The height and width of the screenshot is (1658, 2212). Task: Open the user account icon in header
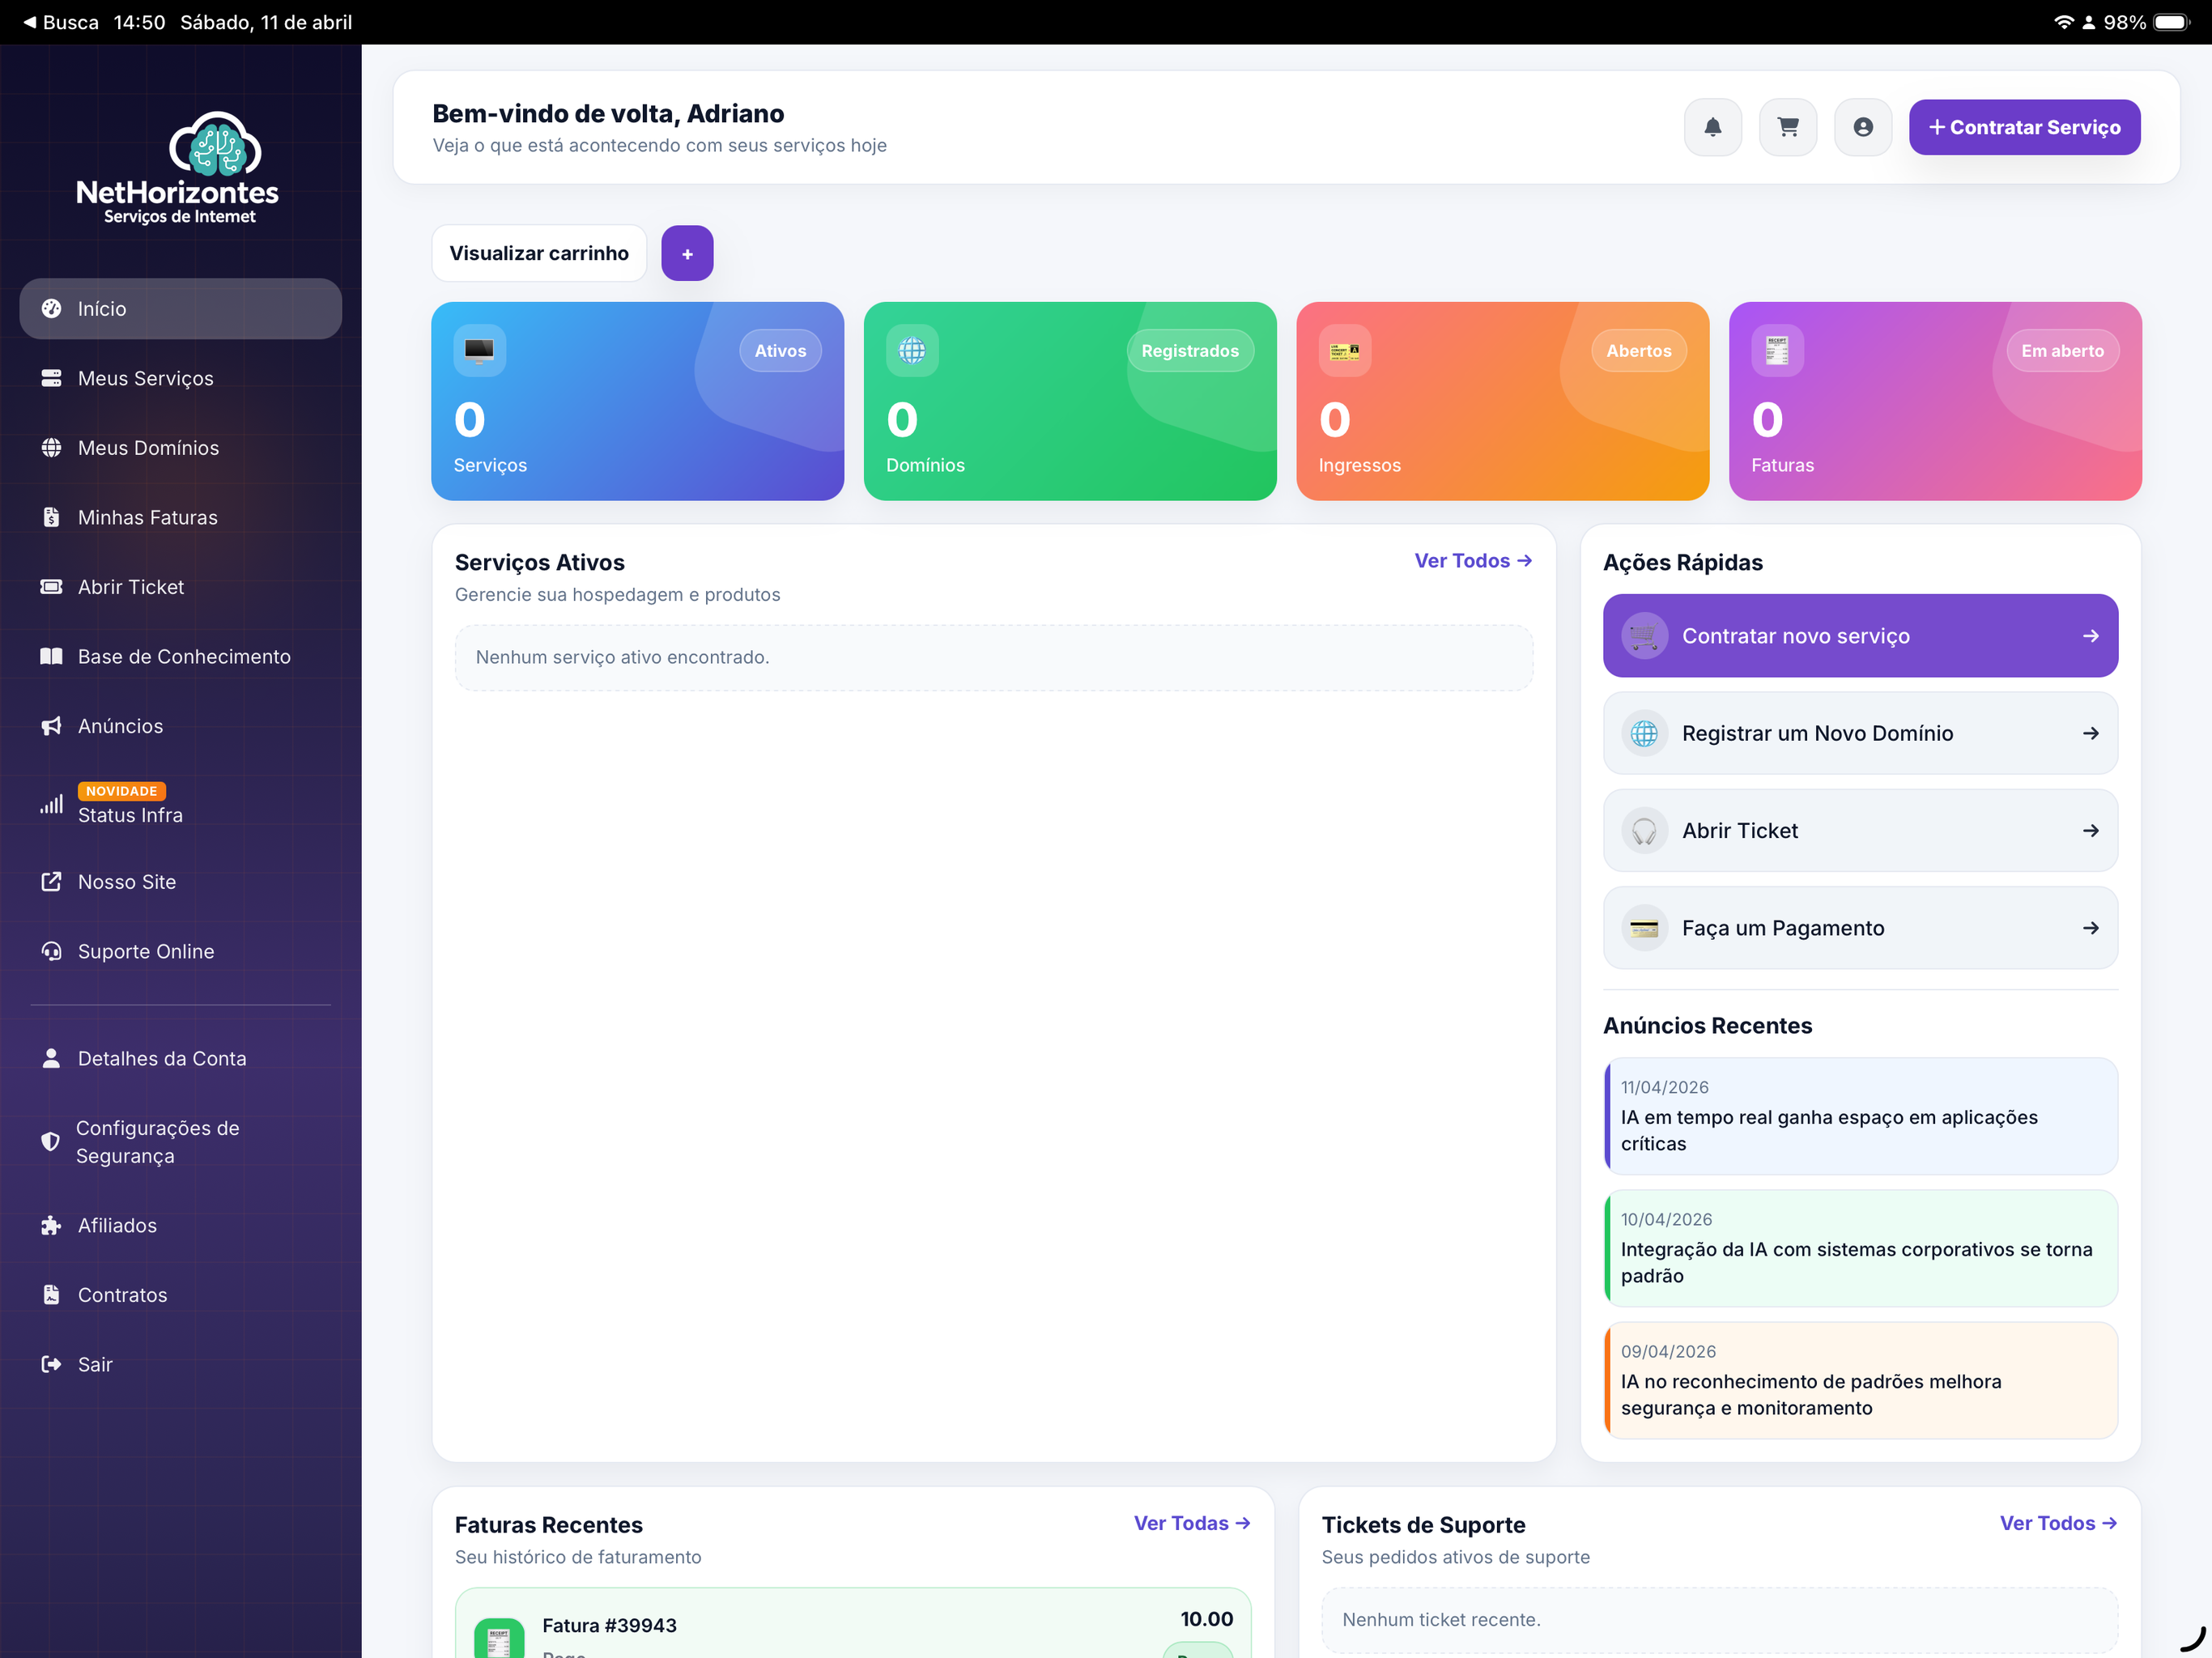(x=1862, y=127)
